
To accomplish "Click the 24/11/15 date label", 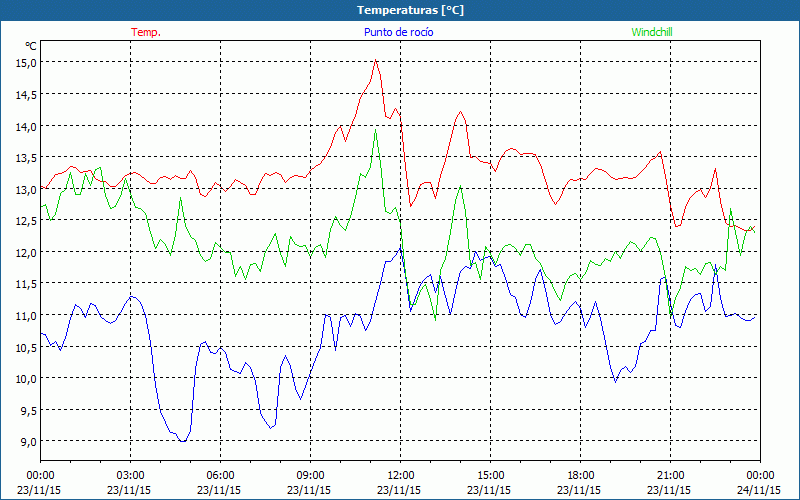I will 759,490.
